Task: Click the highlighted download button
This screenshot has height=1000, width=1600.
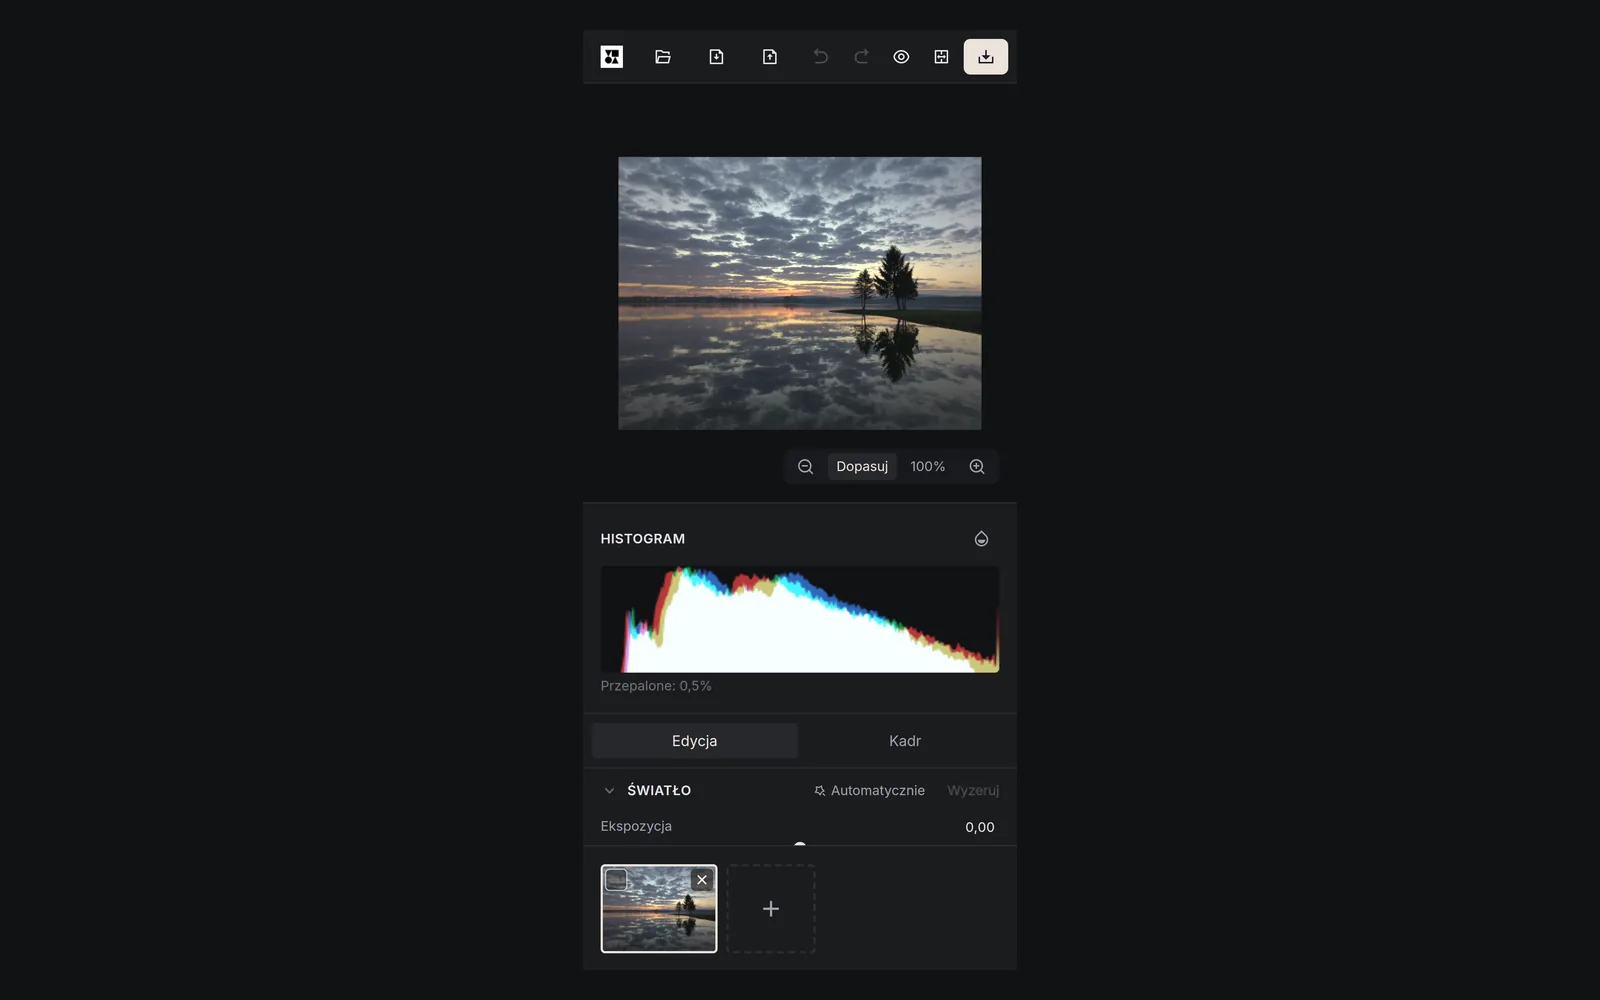Action: pyautogui.click(x=986, y=57)
